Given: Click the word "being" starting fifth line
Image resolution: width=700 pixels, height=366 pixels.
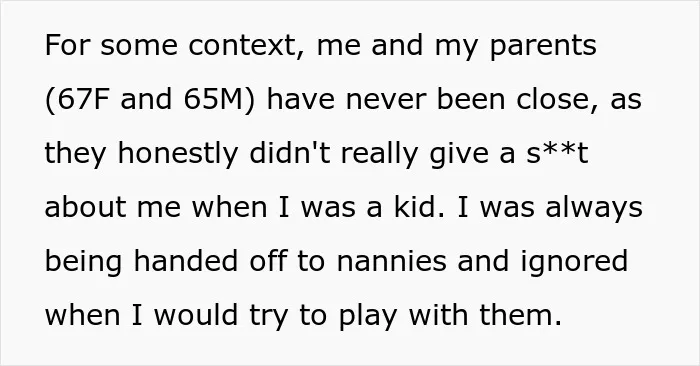Looking at the screenshot, I should pyautogui.click(x=83, y=262).
